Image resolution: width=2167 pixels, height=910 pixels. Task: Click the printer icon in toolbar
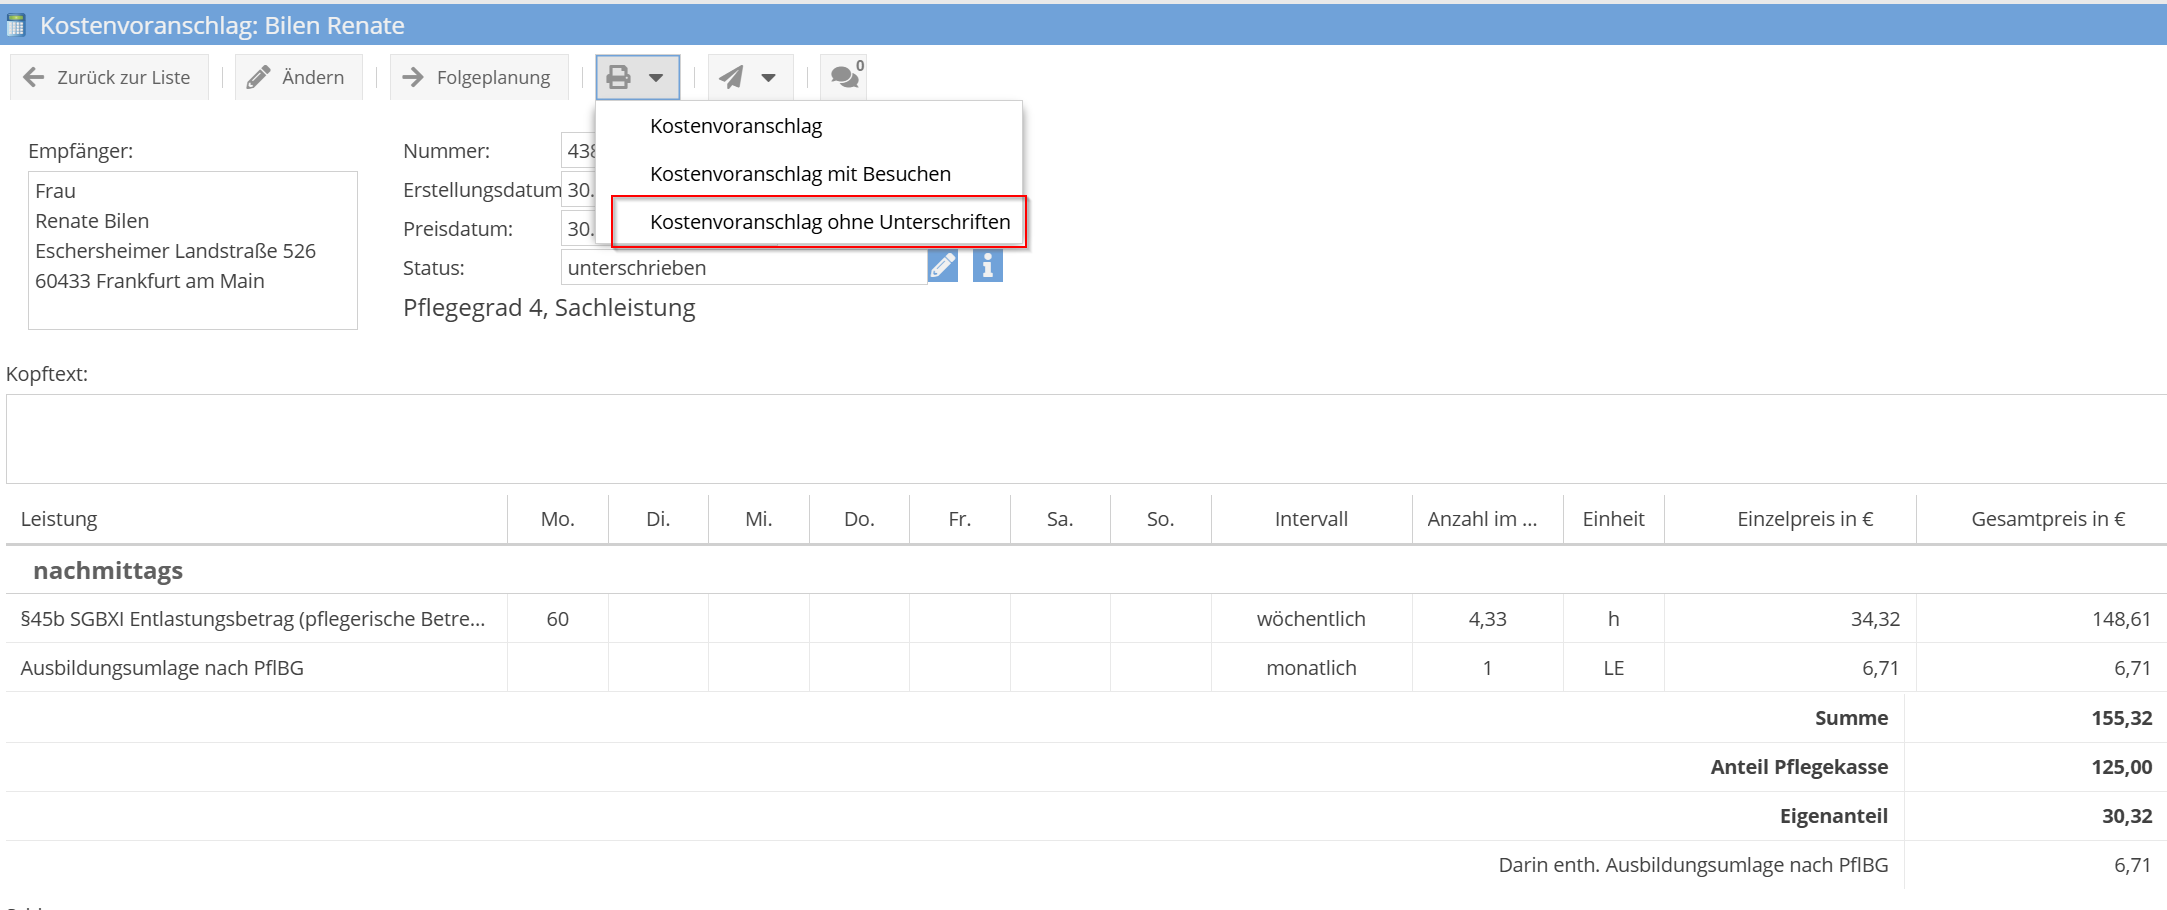(x=619, y=77)
